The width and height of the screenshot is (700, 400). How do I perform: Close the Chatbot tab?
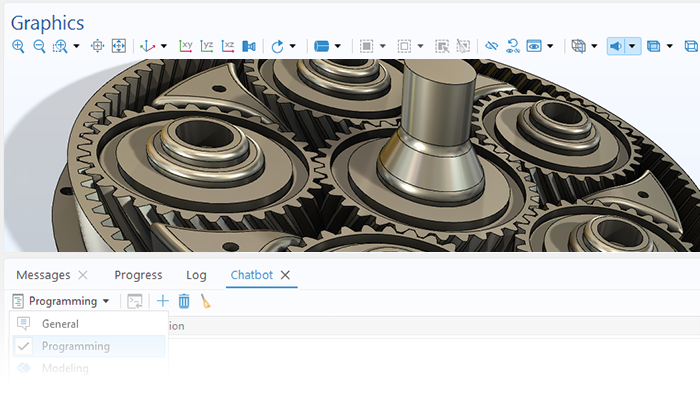coord(285,275)
